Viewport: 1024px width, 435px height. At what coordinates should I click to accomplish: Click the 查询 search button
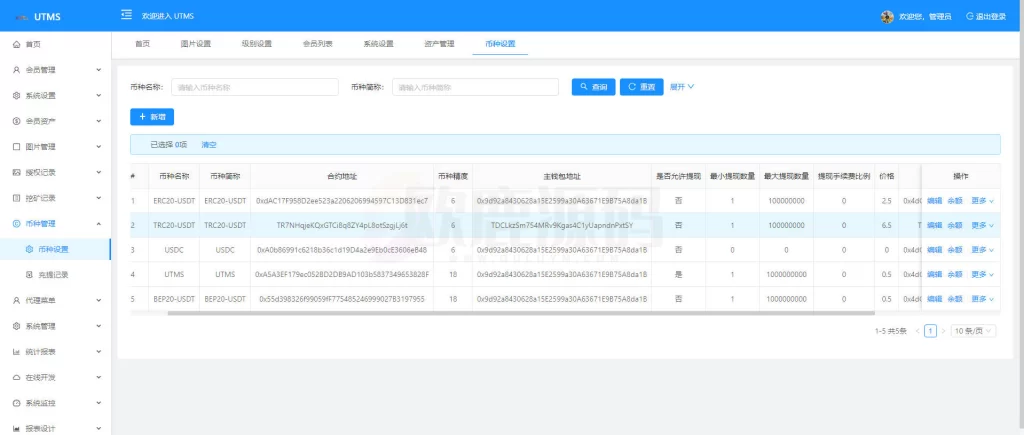(x=594, y=87)
